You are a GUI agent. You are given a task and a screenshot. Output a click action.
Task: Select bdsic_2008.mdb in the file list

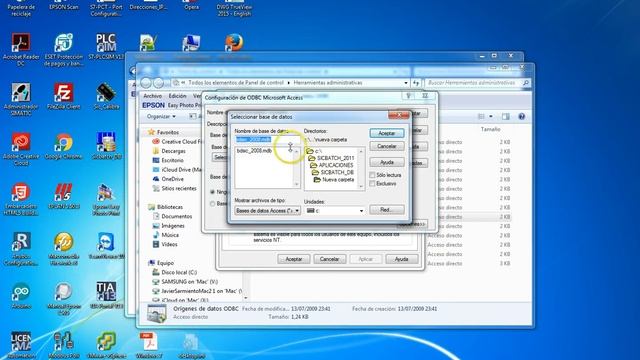254,151
